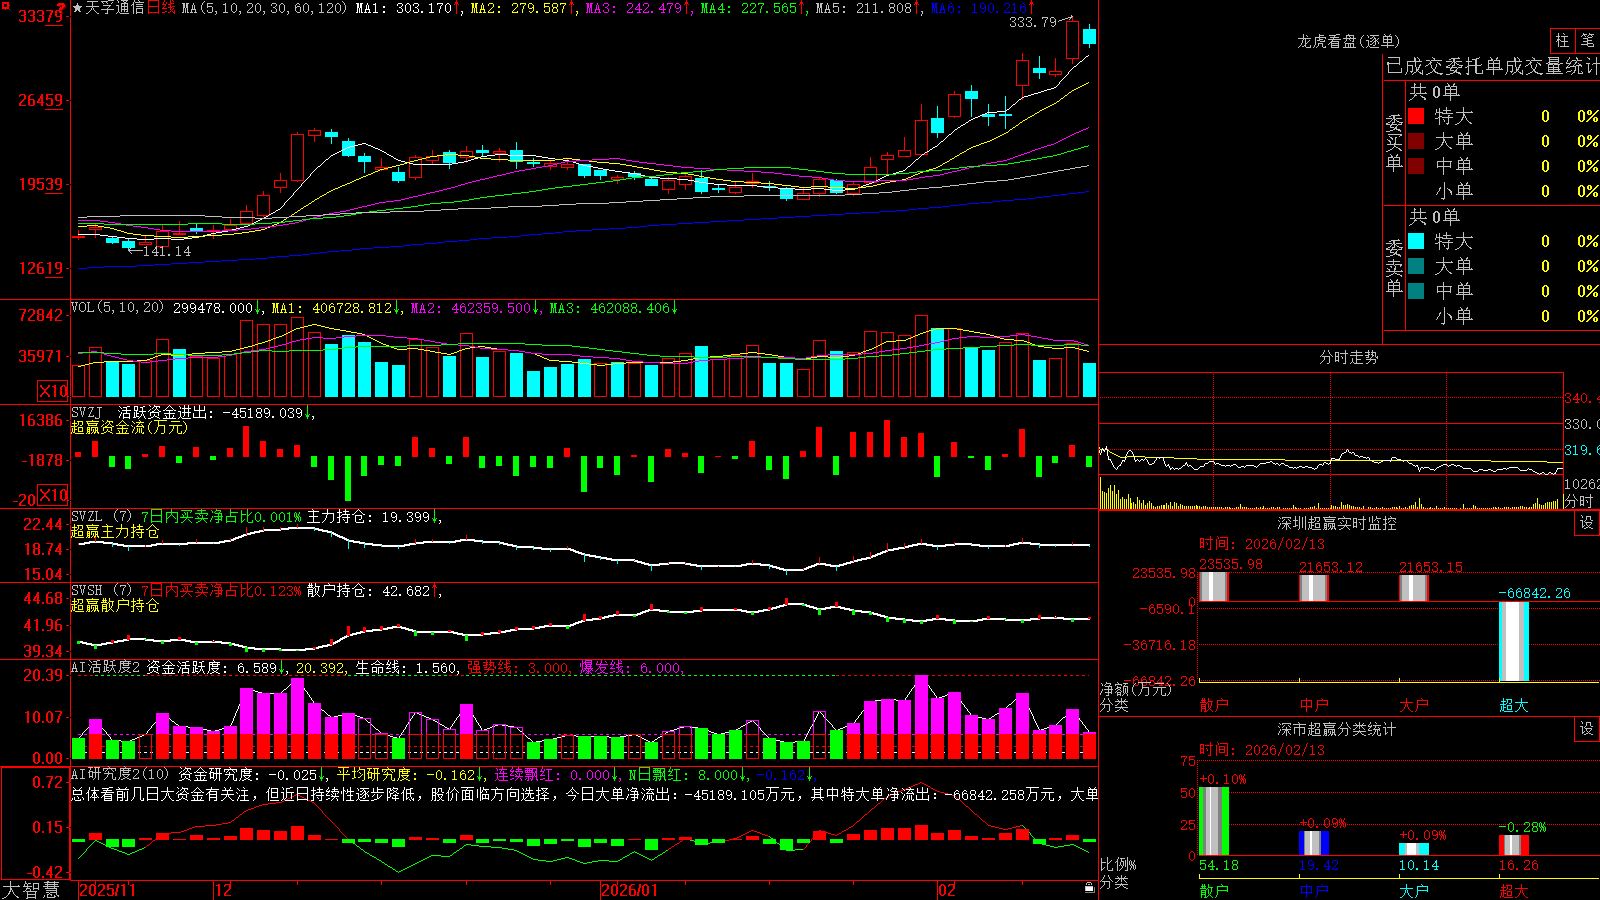Click the 54.18 value under 散户 bar
This screenshot has height=900, width=1600.
[x=1219, y=866]
